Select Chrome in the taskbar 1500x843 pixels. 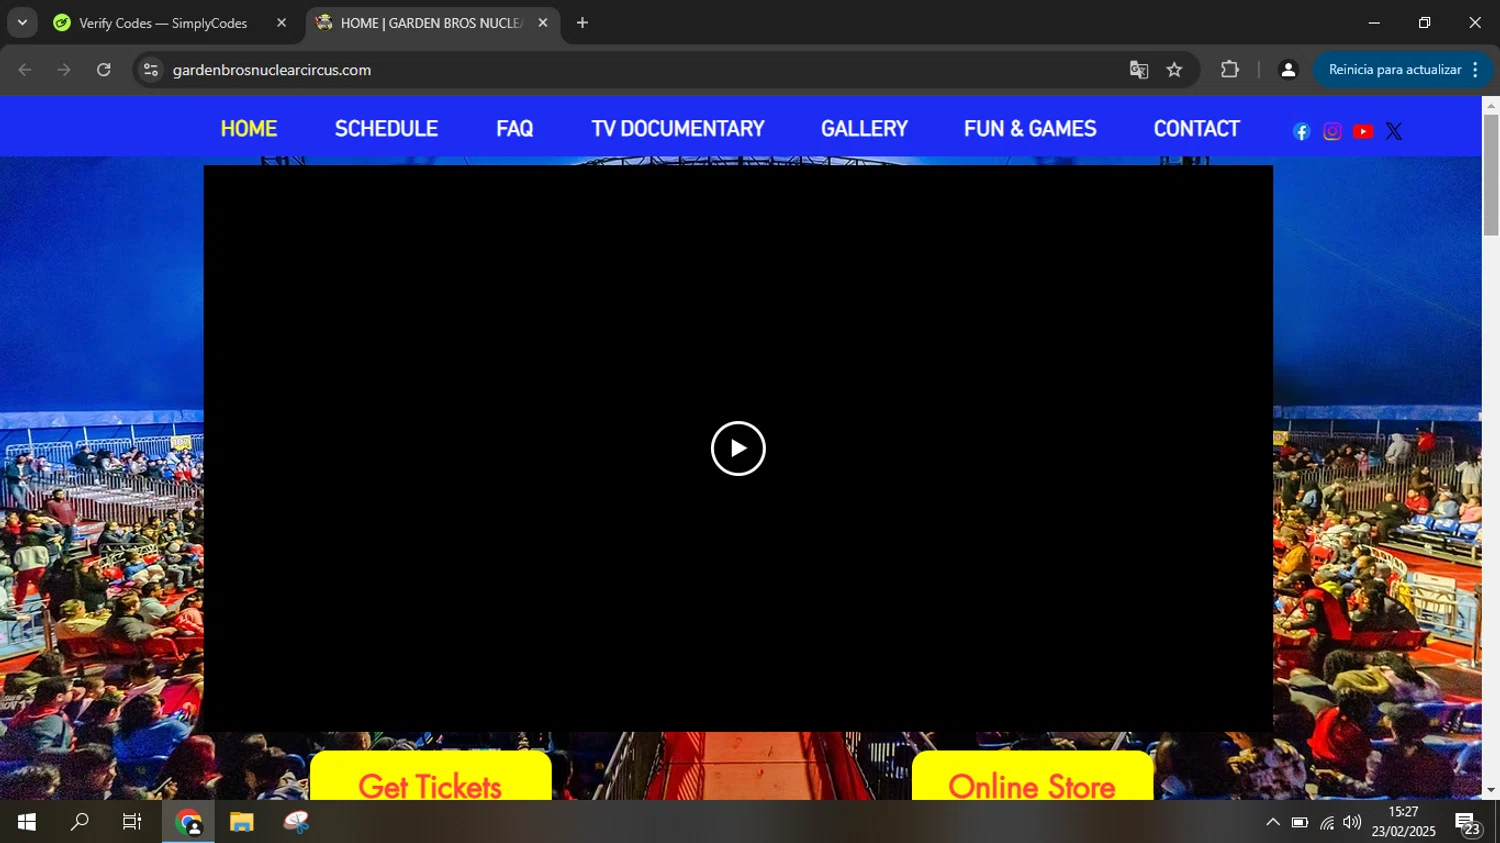pyautogui.click(x=188, y=822)
